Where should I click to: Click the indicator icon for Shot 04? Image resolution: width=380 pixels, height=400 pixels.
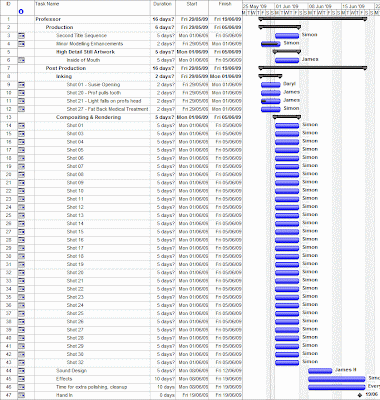[x=22, y=142]
